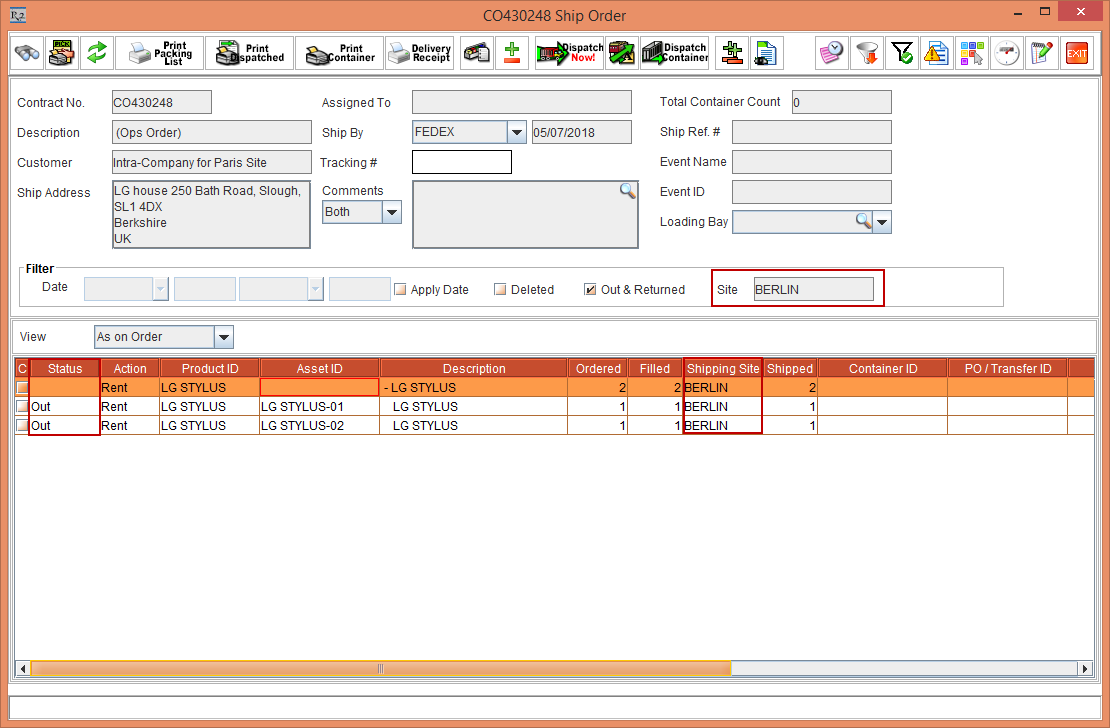Open the warning document icon
1110x728 pixels.
tap(936, 53)
